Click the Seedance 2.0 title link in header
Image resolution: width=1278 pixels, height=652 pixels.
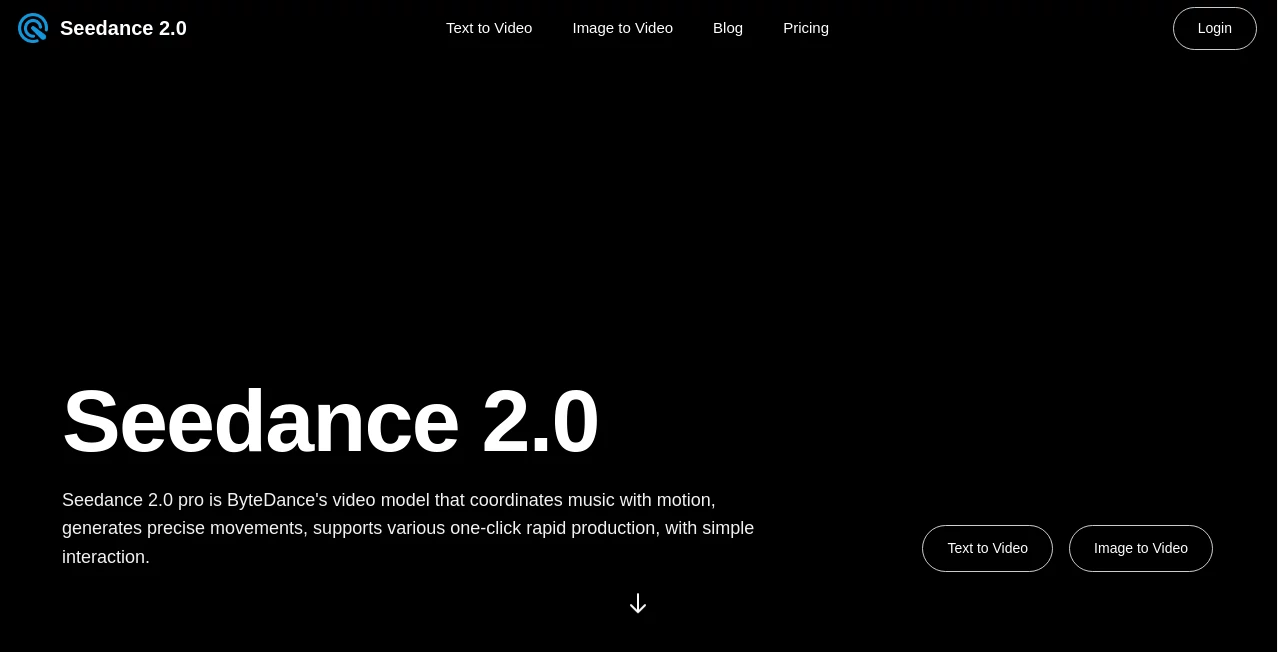[x=123, y=28]
